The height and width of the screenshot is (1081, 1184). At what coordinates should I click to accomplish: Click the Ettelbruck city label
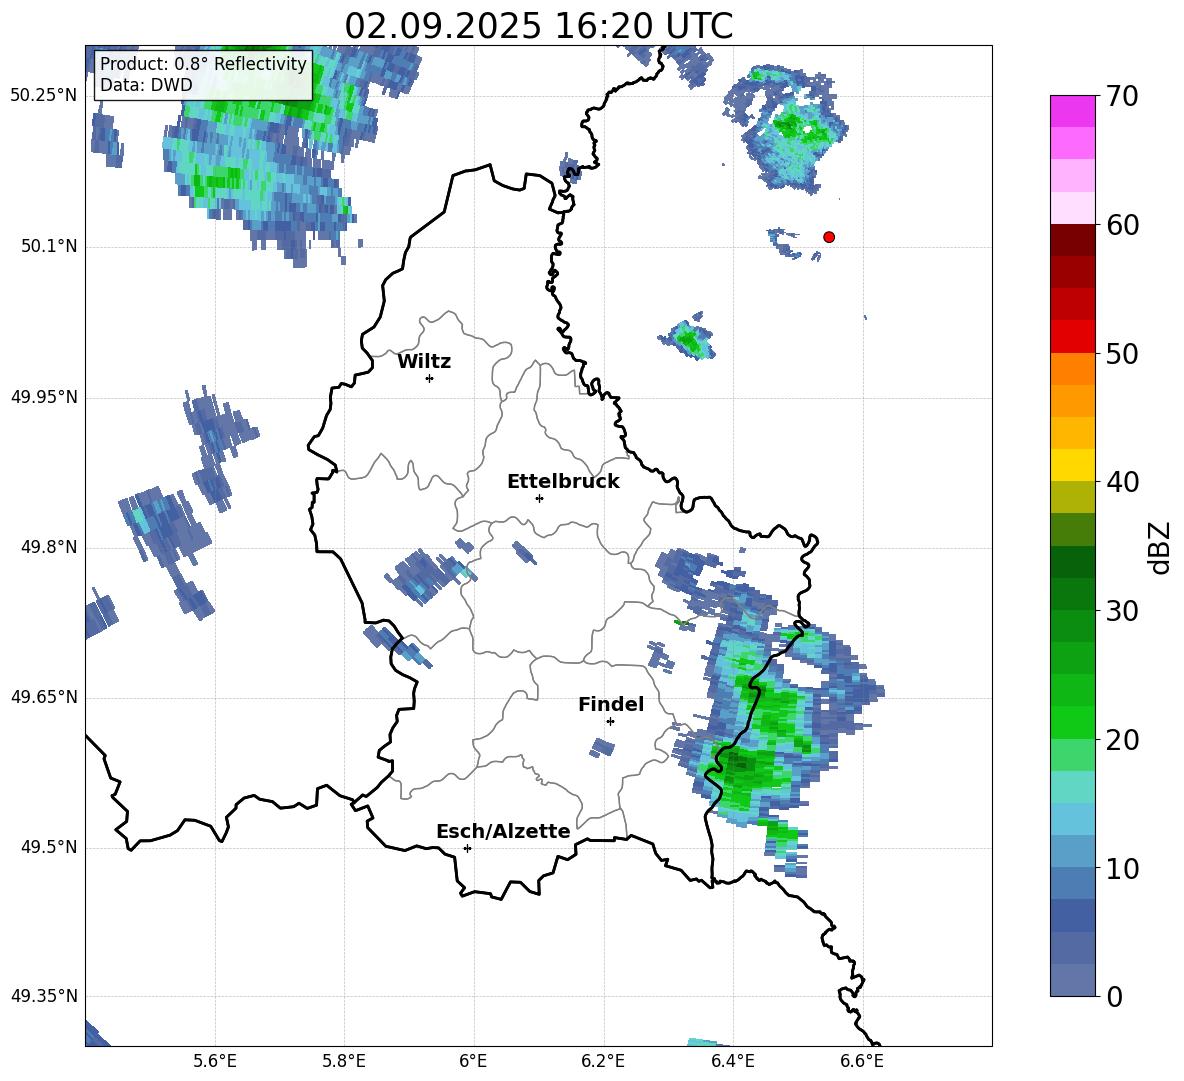[563, 482]
